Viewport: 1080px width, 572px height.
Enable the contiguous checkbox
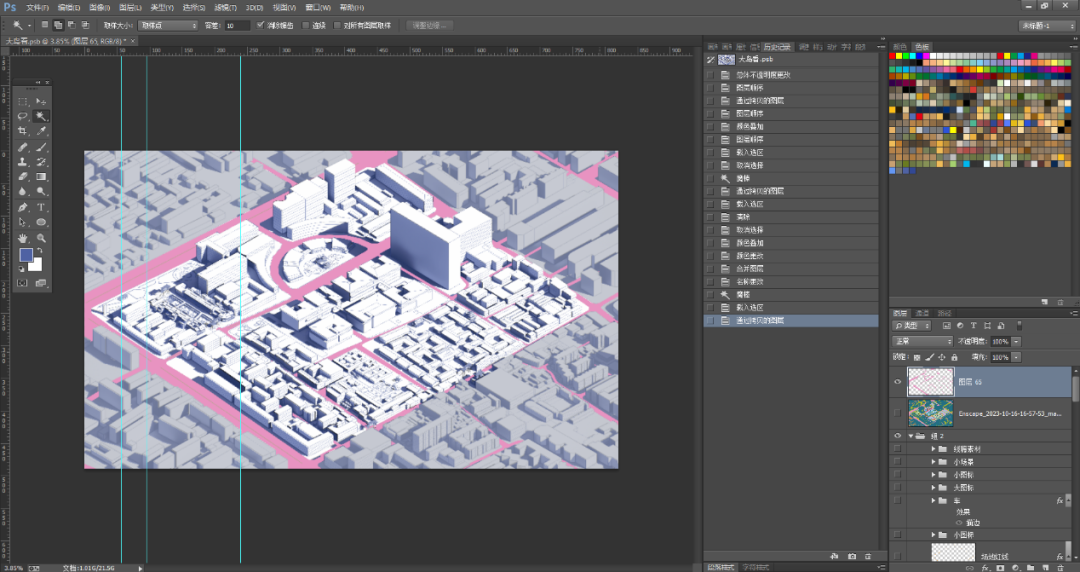[306, 25]
